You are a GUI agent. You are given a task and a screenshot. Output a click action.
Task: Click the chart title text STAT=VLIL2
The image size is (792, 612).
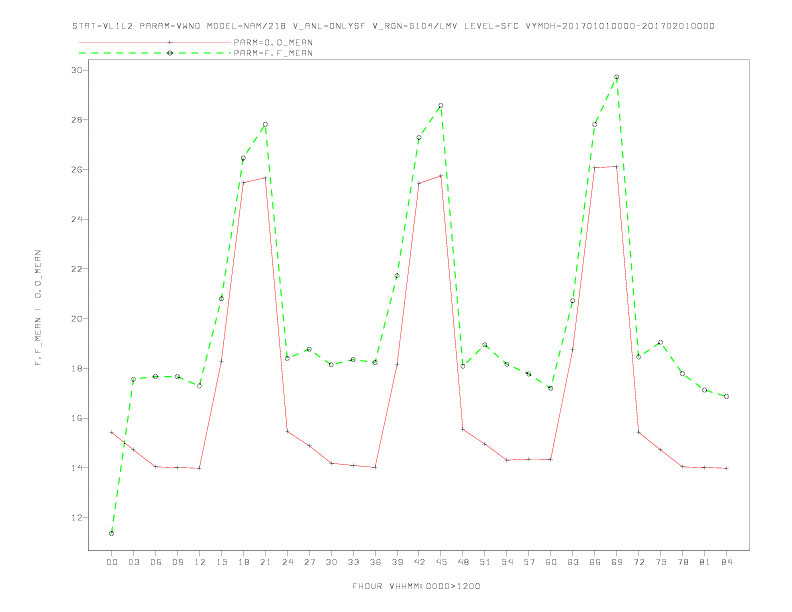coord(103,26)
